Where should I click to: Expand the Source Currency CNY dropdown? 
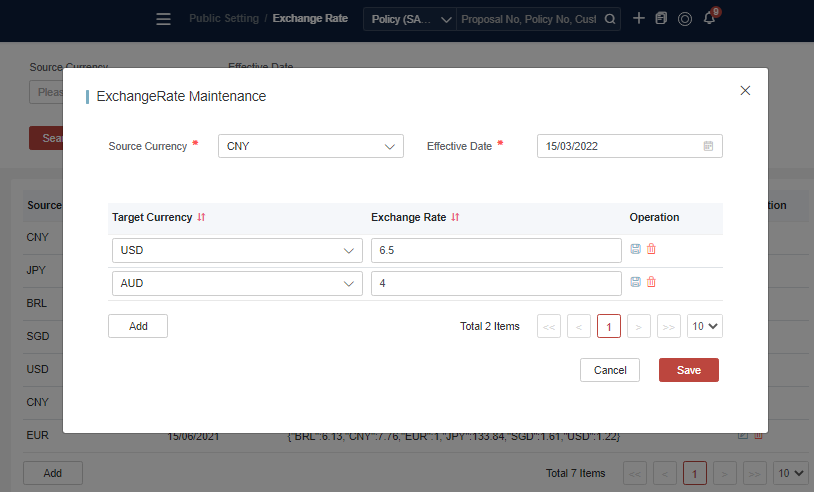click(390, 146)
